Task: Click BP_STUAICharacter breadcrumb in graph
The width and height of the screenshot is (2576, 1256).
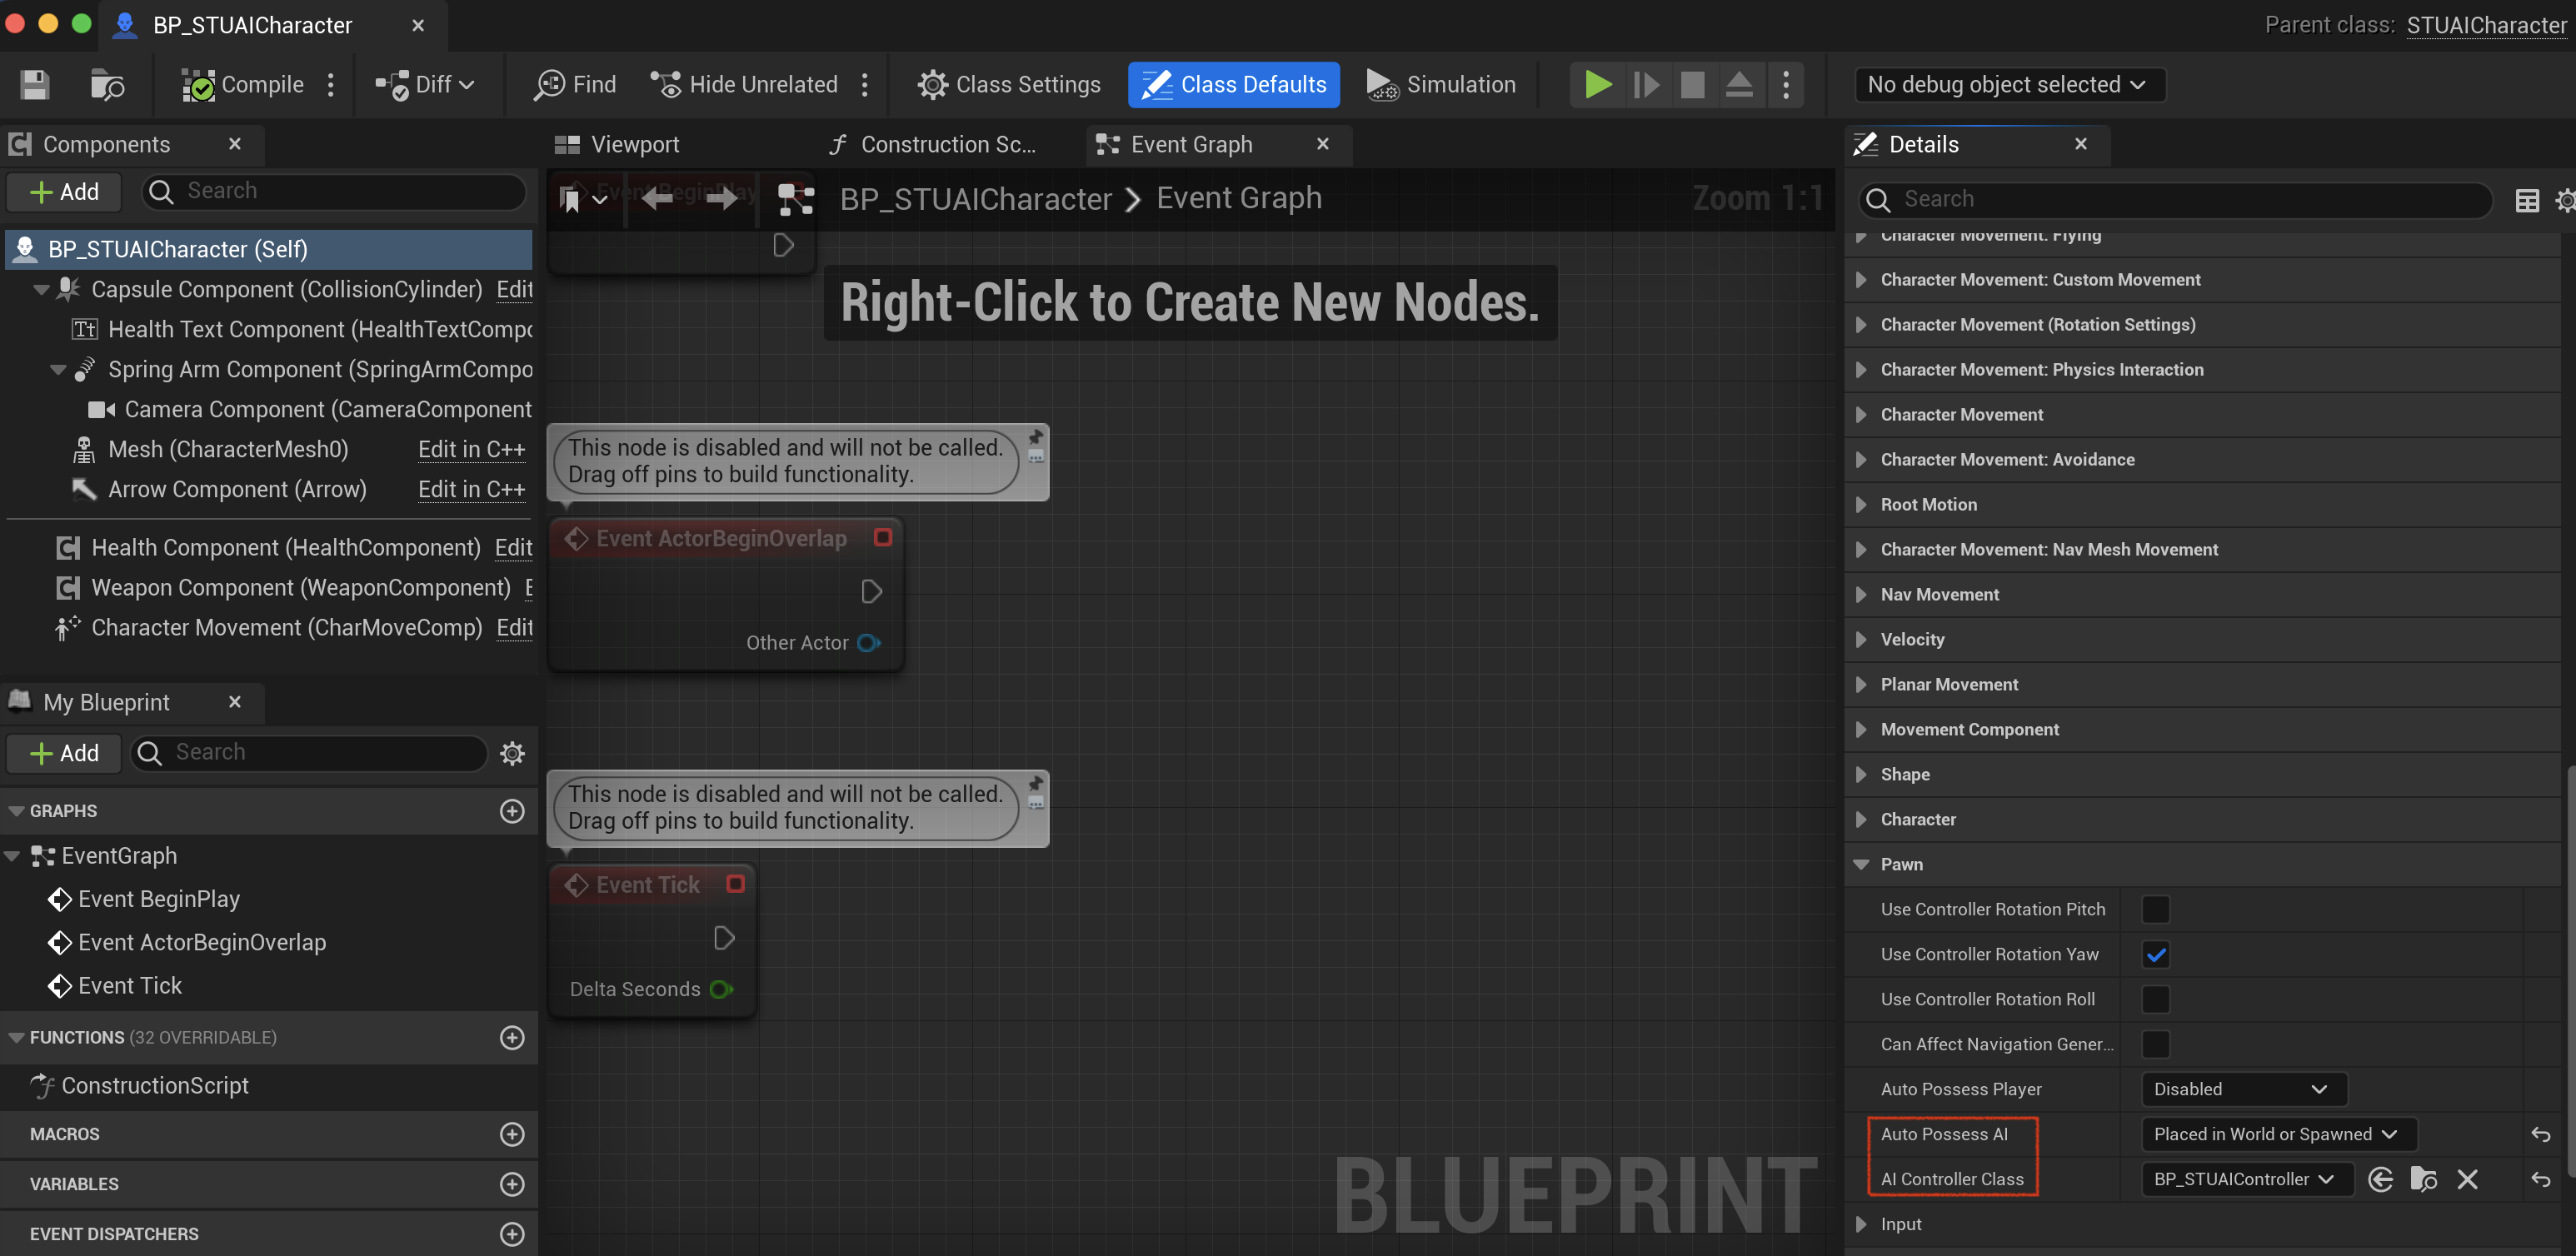Action: pos(976,199)
